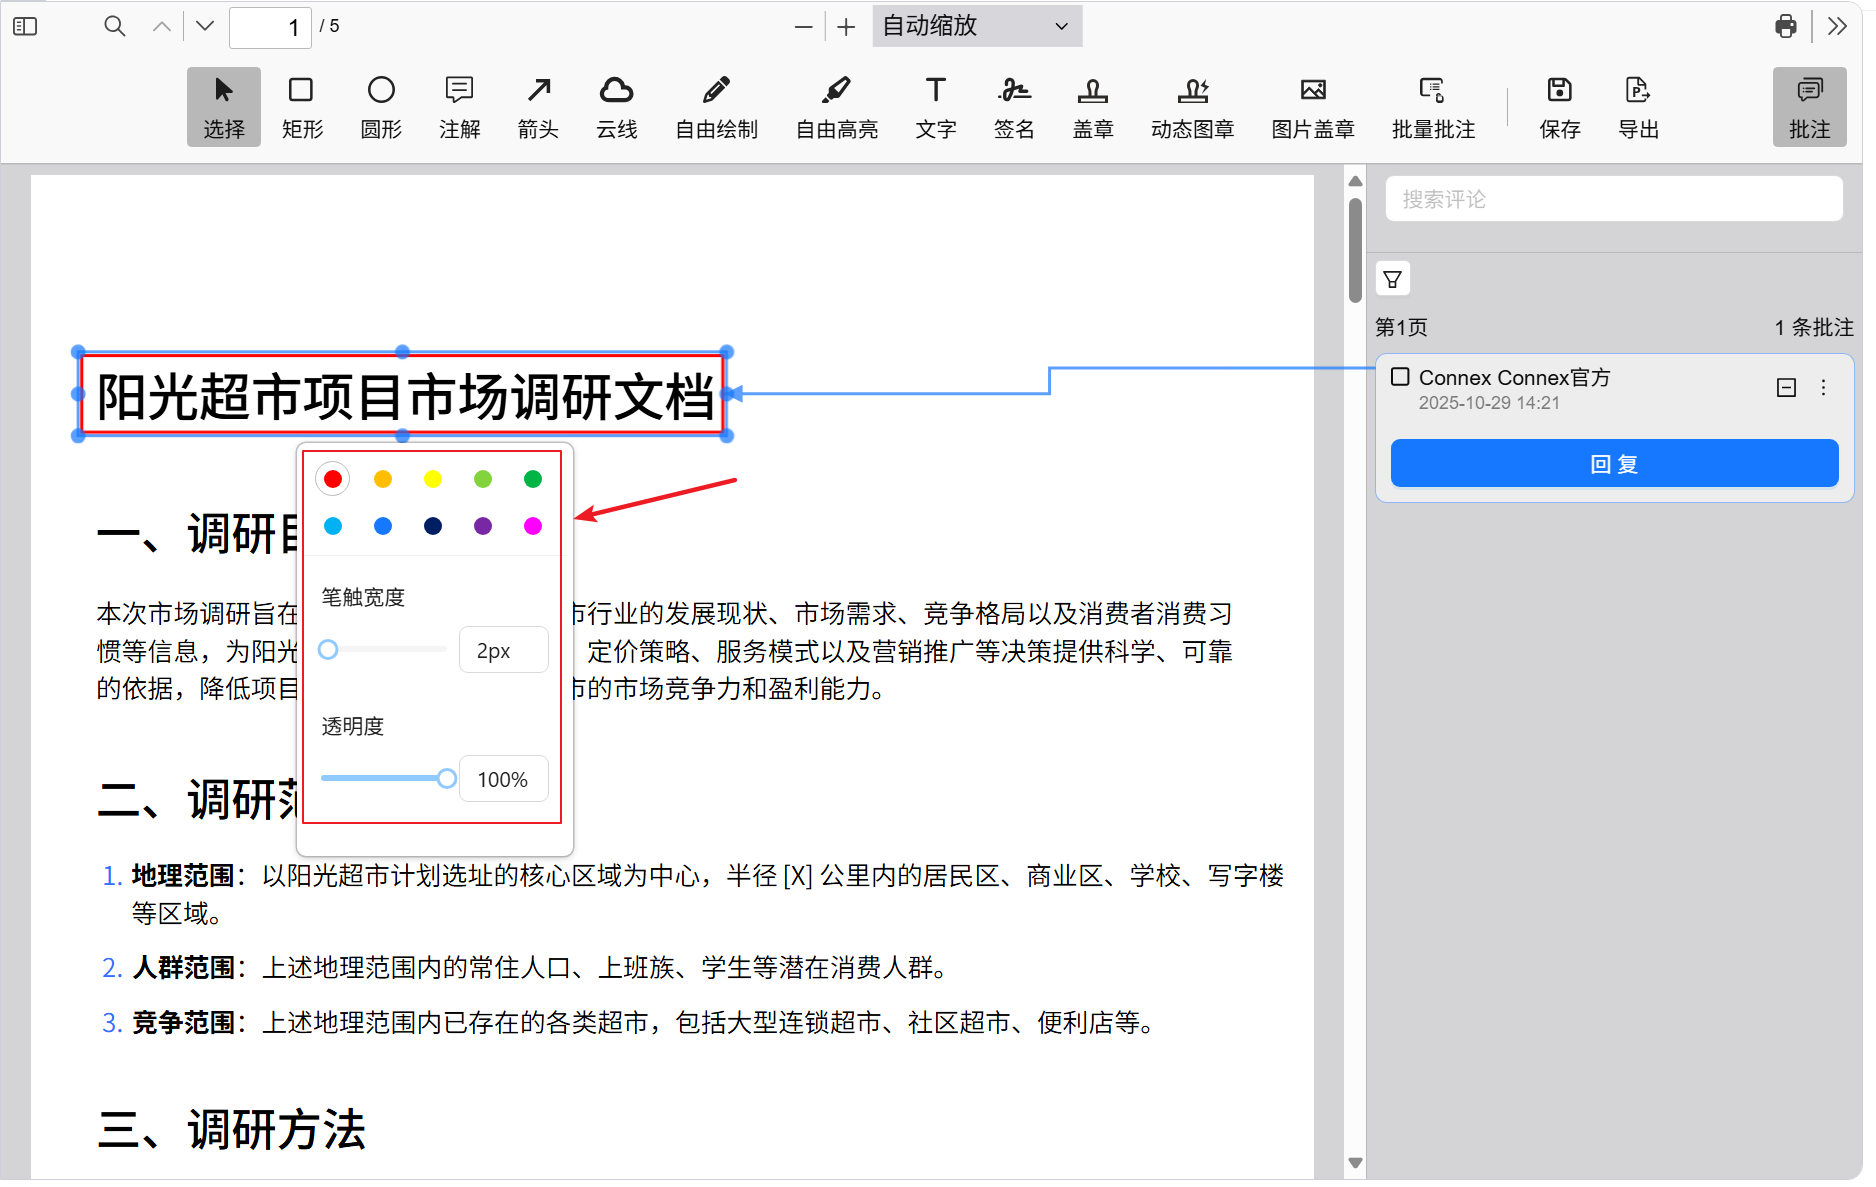Image resolution: width=1876 pixels, height=1187 pixels.
Task: Open the 自动缩放 zoom dropdown
Action: tap(976, 26)
